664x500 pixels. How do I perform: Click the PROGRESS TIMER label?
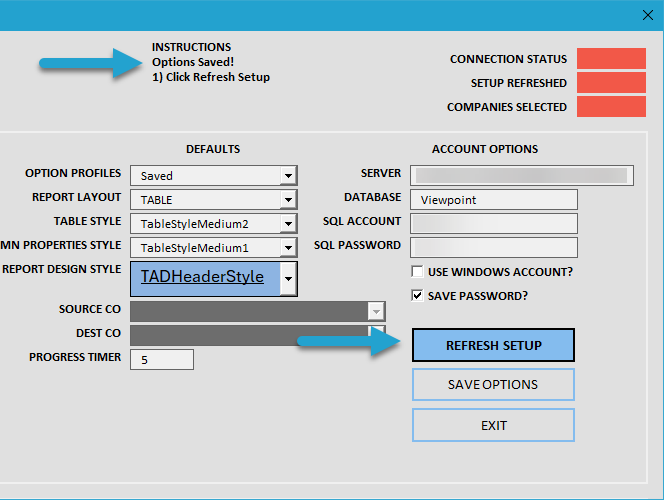click(75, 357)
